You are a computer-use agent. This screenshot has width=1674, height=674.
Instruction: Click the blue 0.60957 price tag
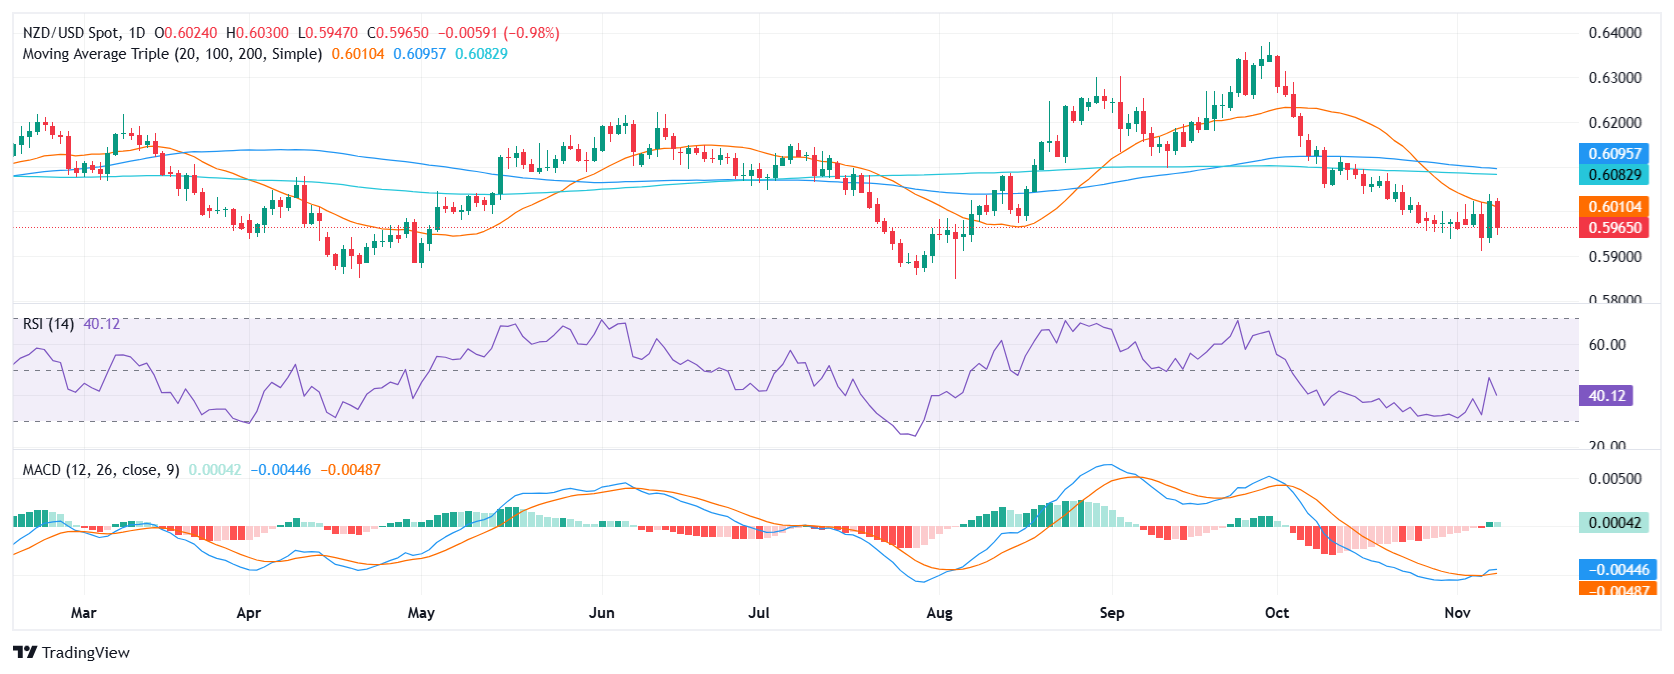(1614, 154)
